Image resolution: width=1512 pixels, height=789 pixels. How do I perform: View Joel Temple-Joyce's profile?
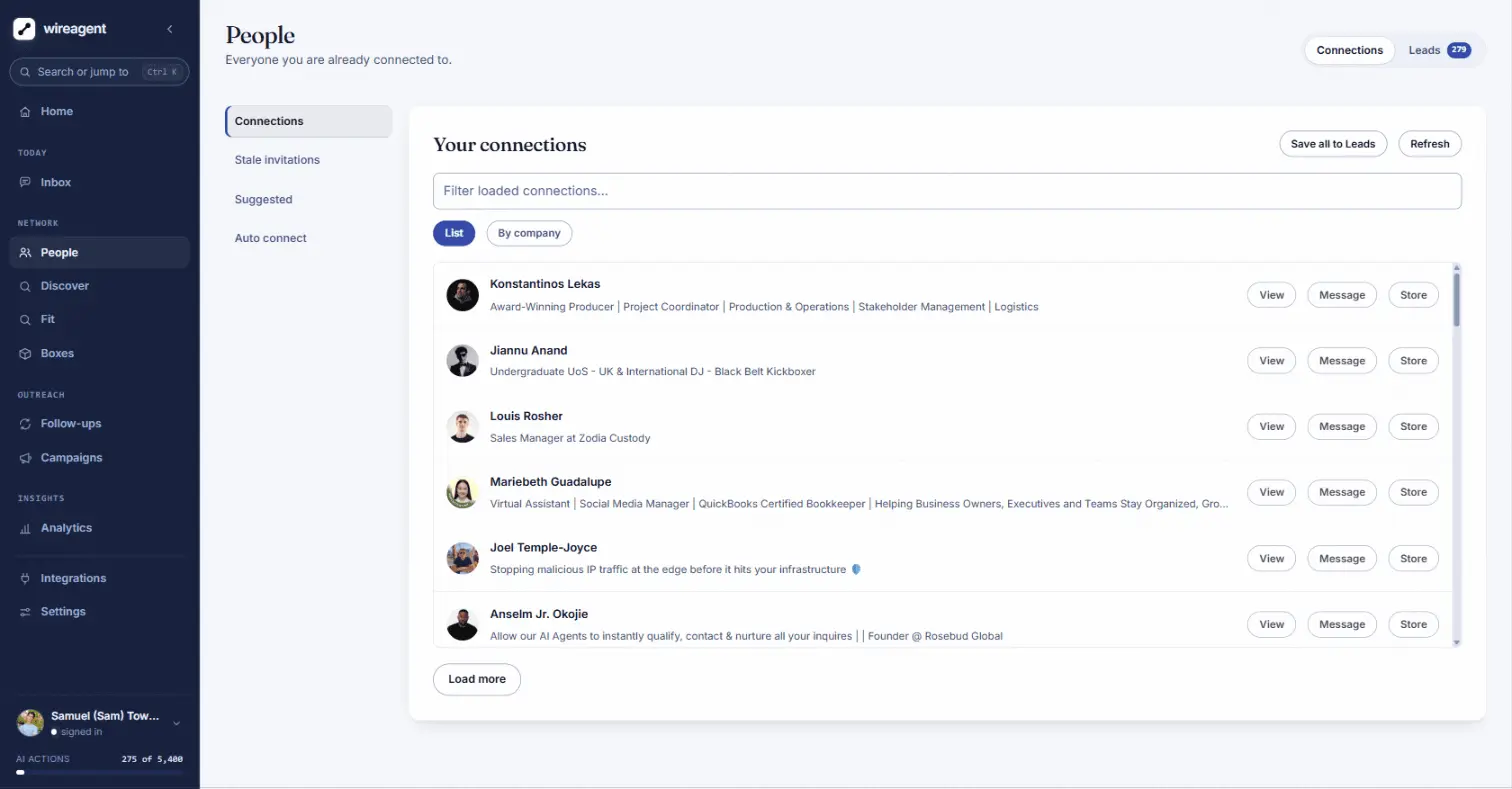(x=1271, y=559)
